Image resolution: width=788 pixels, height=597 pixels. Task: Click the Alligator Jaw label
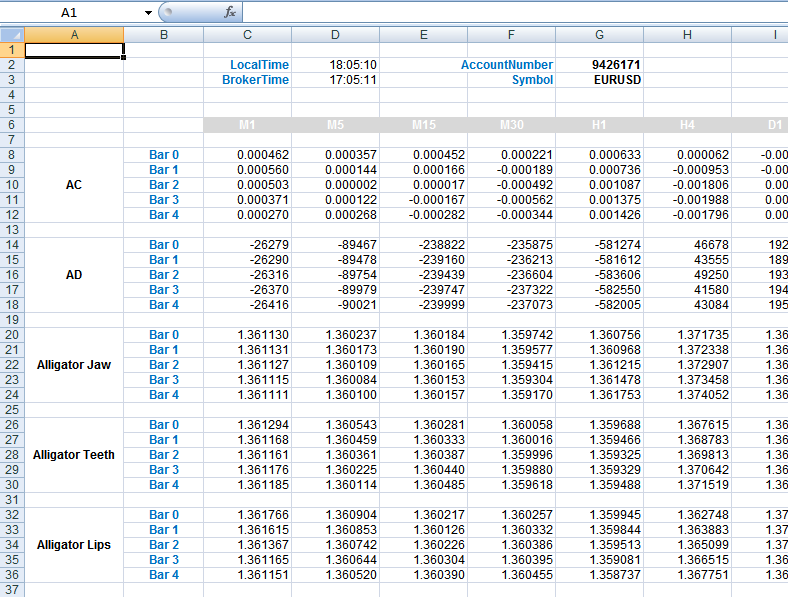tap(74, 365)
